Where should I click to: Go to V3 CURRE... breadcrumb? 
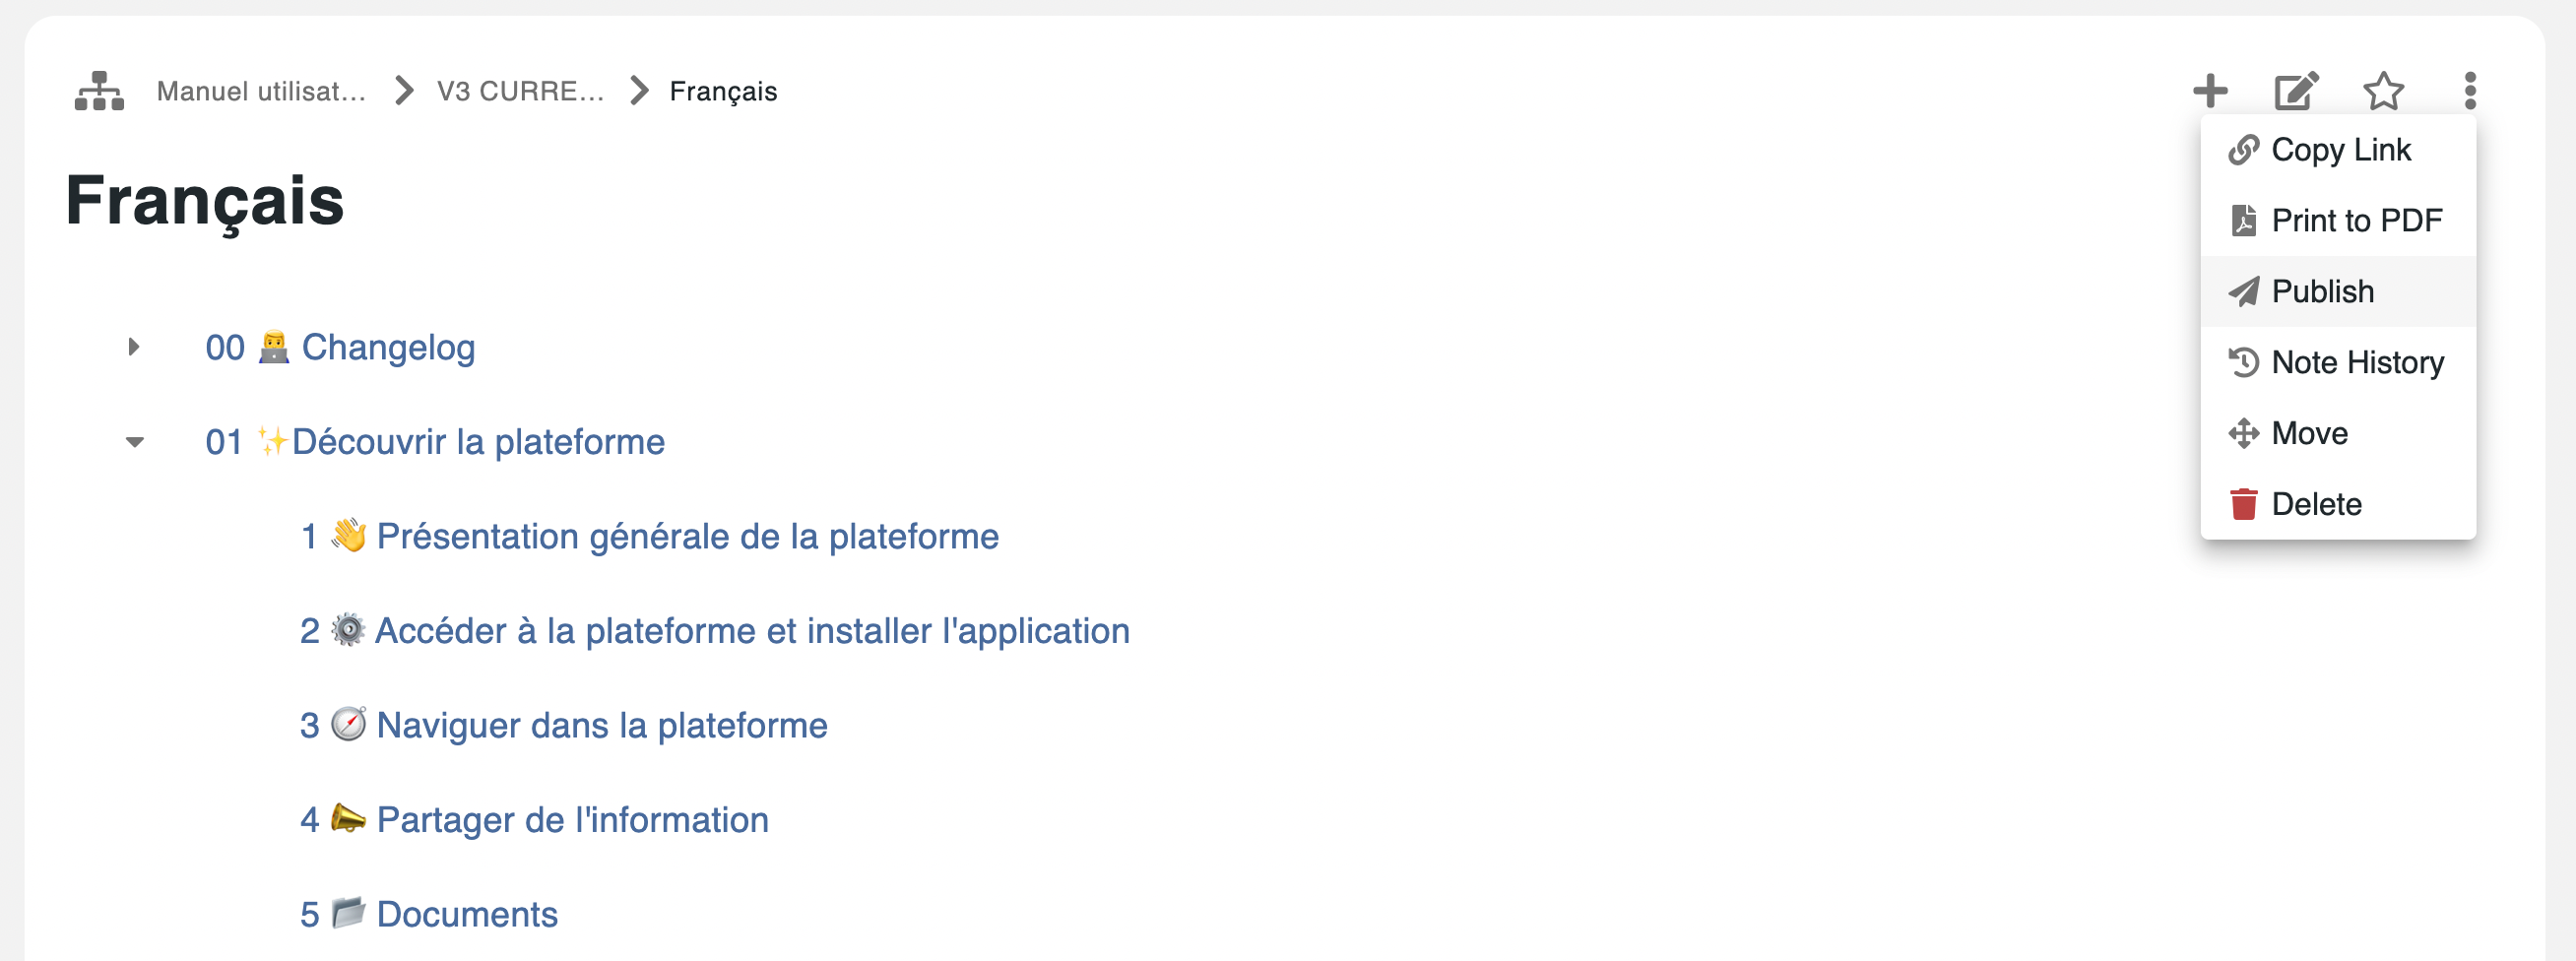[x=520, y=92]
